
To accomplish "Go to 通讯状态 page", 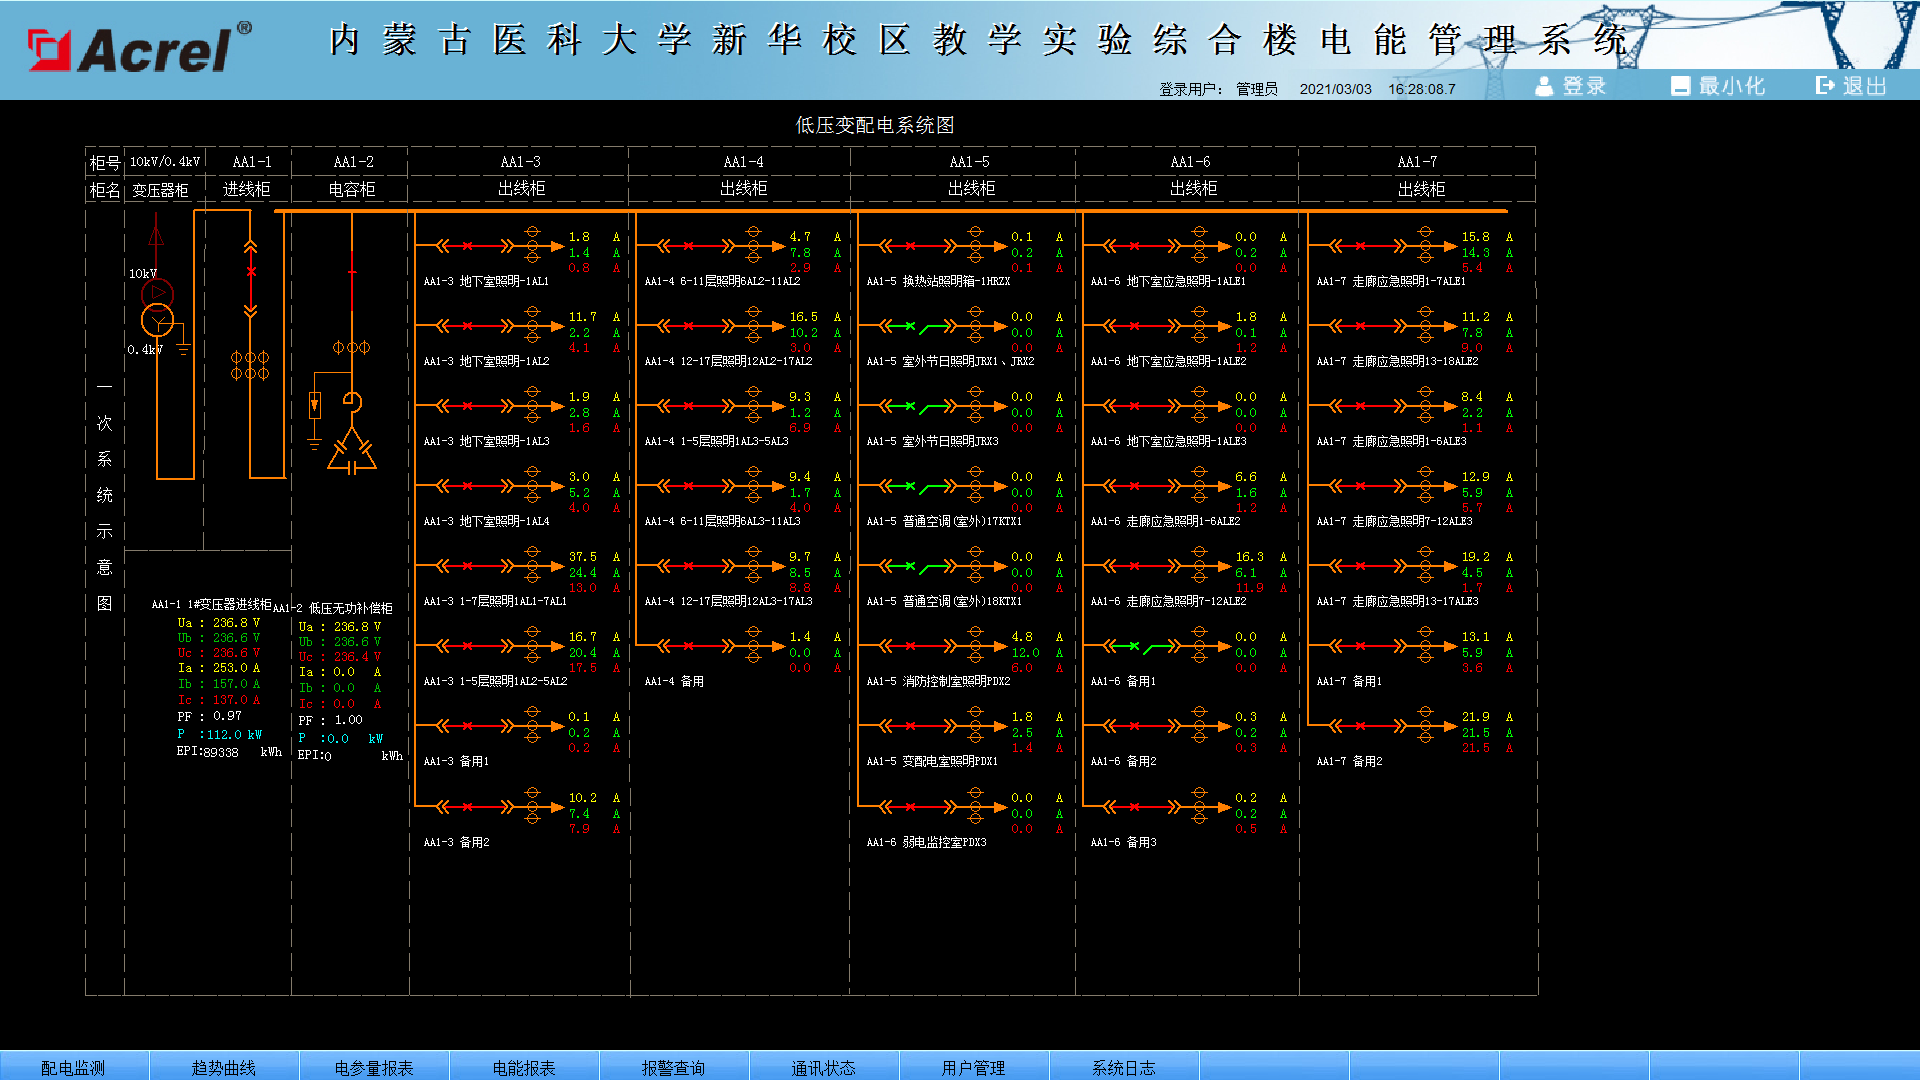I will pyautogui.click(x=823, y=1067).
